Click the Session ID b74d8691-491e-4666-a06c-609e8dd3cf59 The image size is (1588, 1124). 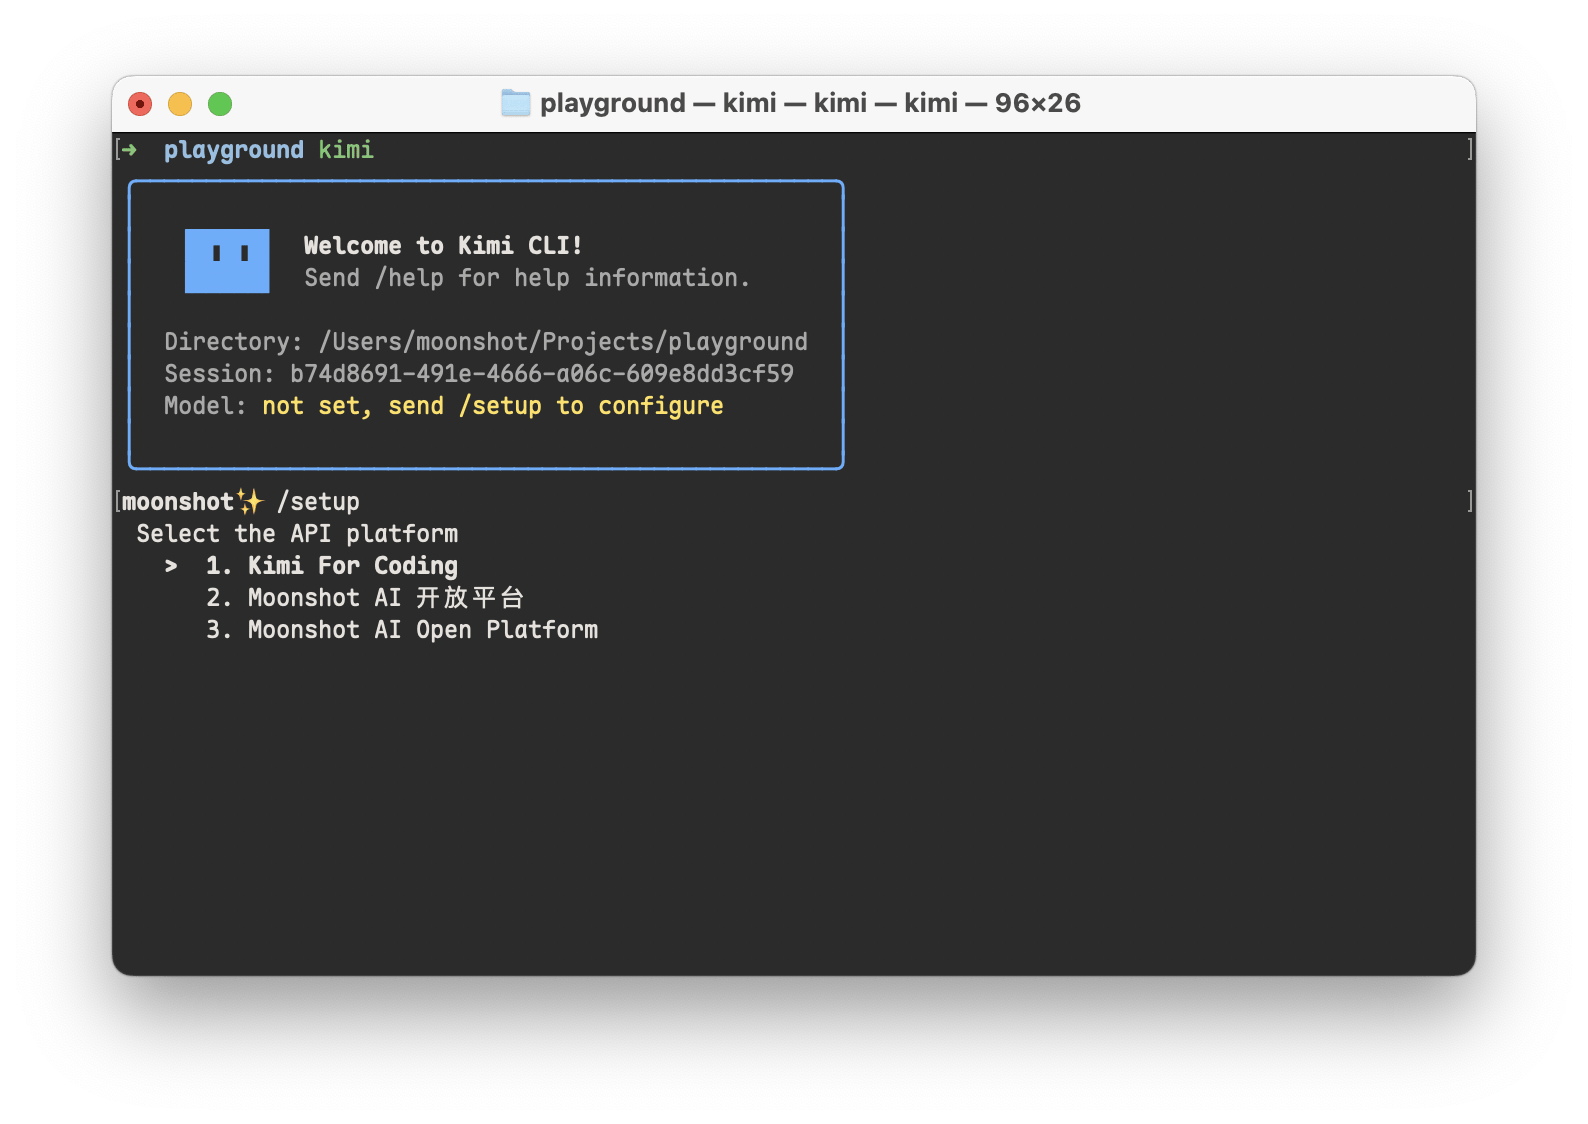(542, 374)
